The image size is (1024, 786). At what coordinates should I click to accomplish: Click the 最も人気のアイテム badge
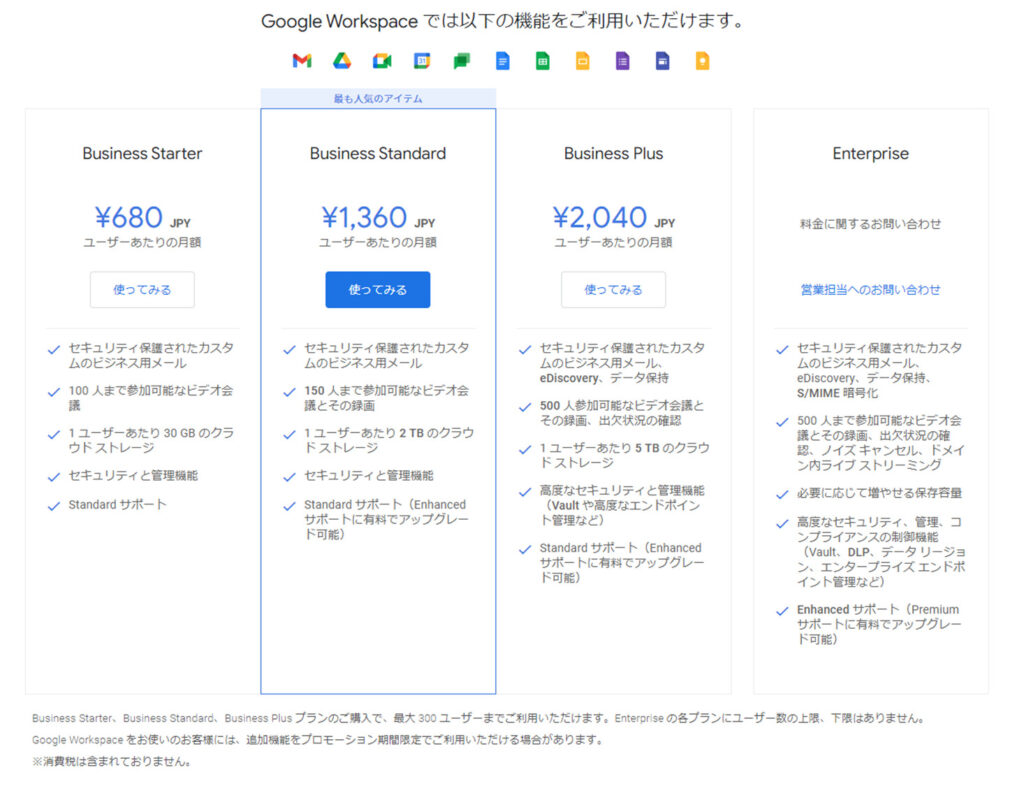point(378,99)
